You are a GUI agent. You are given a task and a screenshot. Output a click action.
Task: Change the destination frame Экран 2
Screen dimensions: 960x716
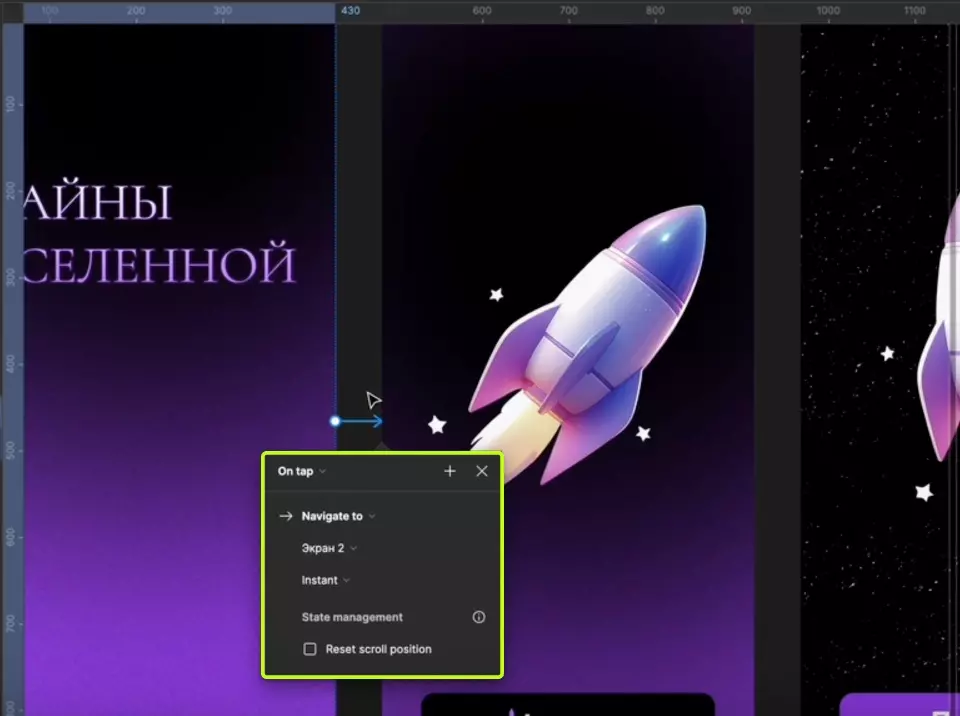[x=329, y=548]
